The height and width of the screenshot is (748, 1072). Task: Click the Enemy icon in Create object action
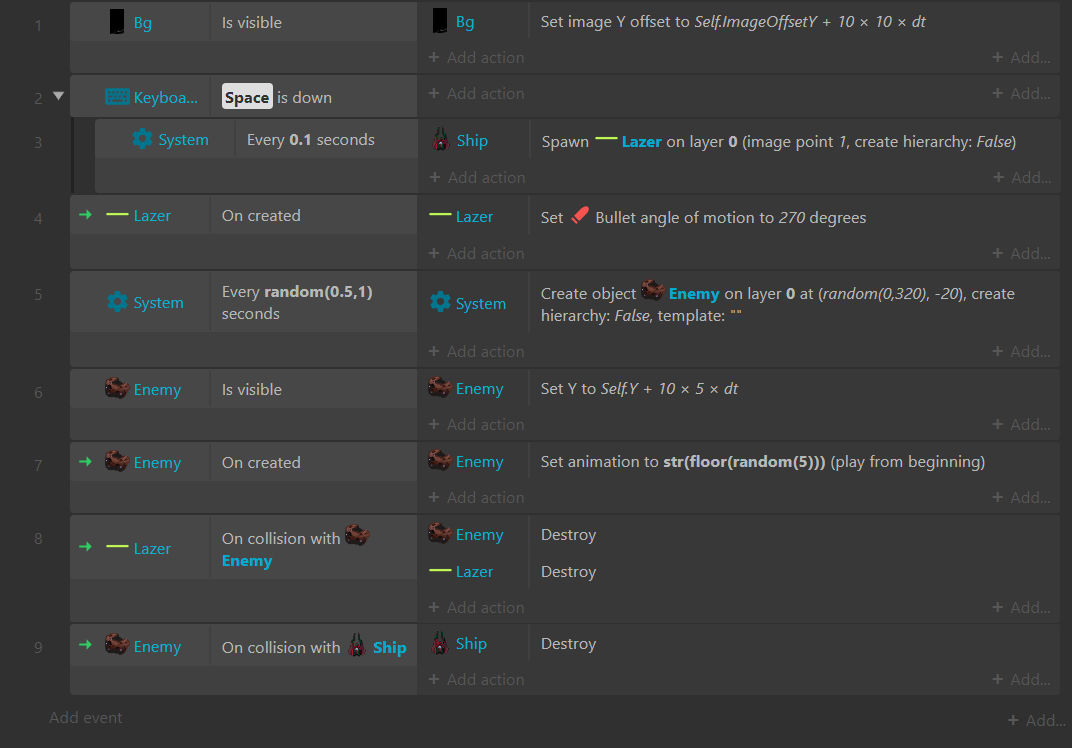pos(653,290)
